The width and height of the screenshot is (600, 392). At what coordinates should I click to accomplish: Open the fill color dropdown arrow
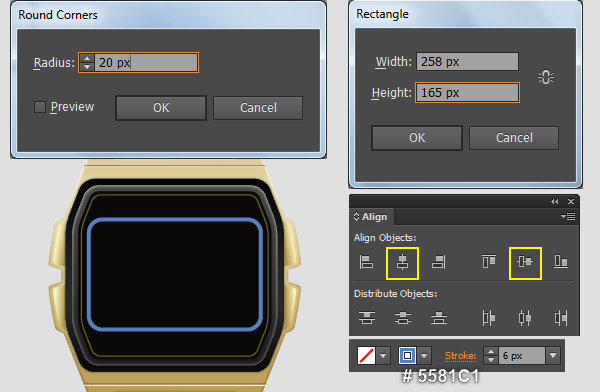coord(383,356)
